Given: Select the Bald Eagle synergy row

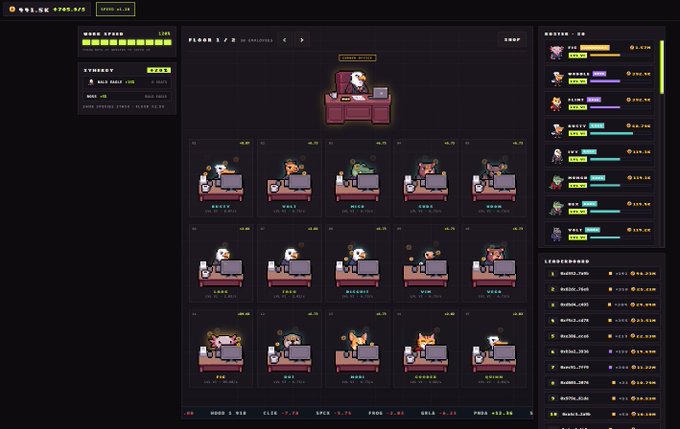Looking at the screenshot, I should tap(127, 82).
